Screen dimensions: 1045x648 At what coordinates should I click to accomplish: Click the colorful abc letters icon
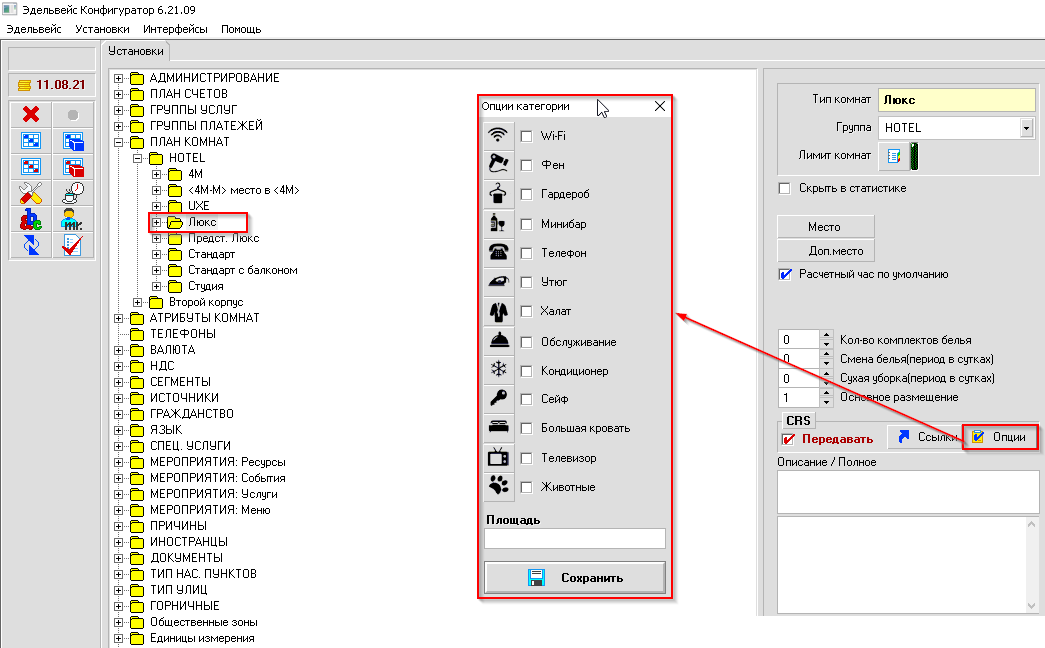pyautogui.click(x=31, y=219)
